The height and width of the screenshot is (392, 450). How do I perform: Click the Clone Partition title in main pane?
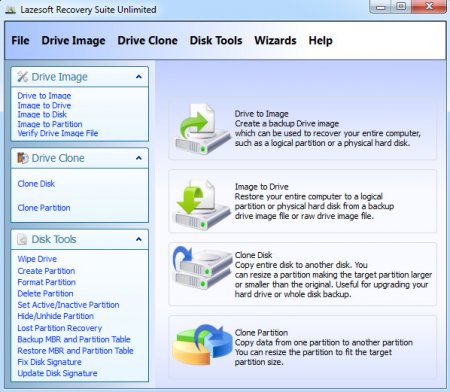pos(261,333)
